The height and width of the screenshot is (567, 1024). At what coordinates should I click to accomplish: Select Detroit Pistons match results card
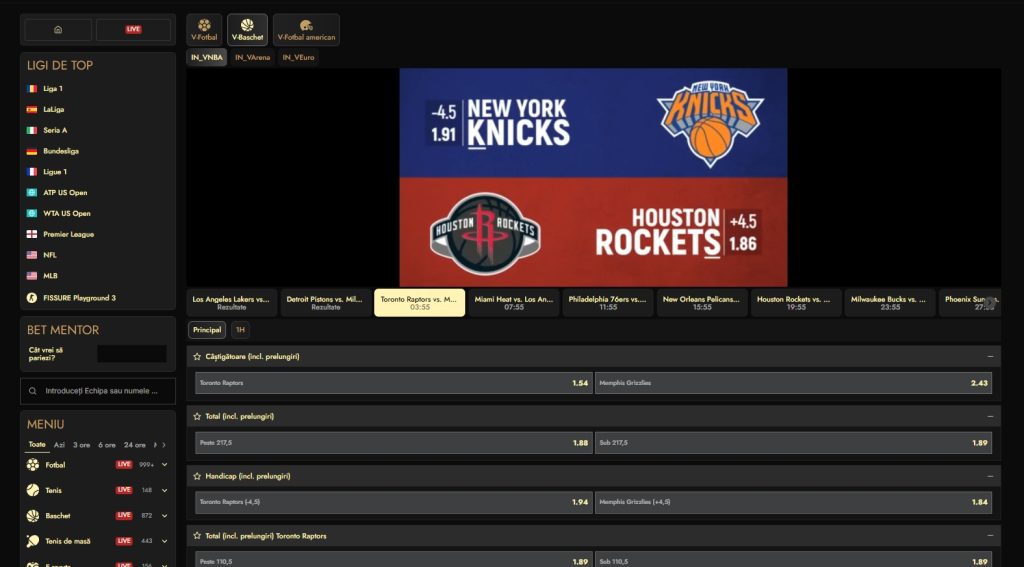(326, 303)
